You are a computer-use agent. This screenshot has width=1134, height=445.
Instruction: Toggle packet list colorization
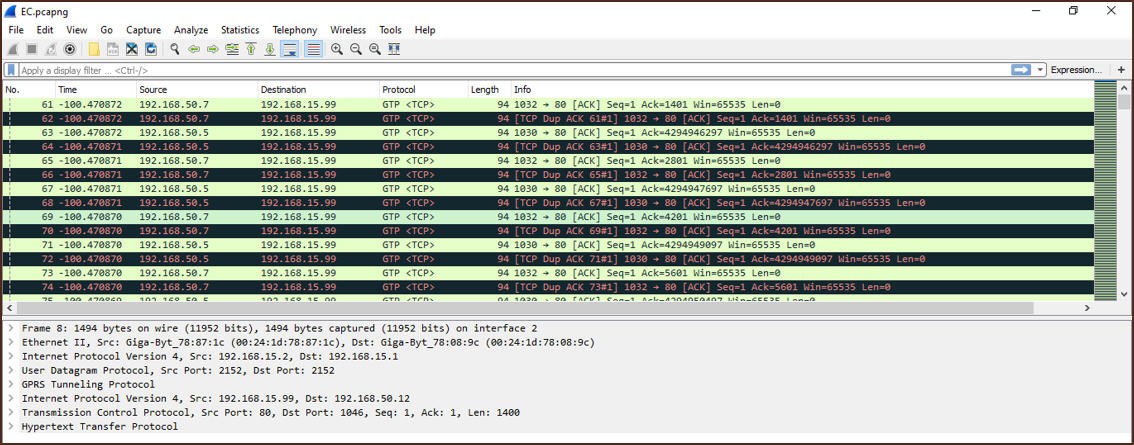313,49
